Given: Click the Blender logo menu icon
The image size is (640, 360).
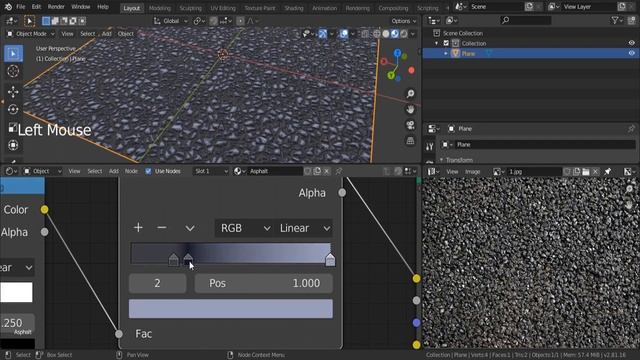Looking at the screenshot, I should click(x=8, y=7).
